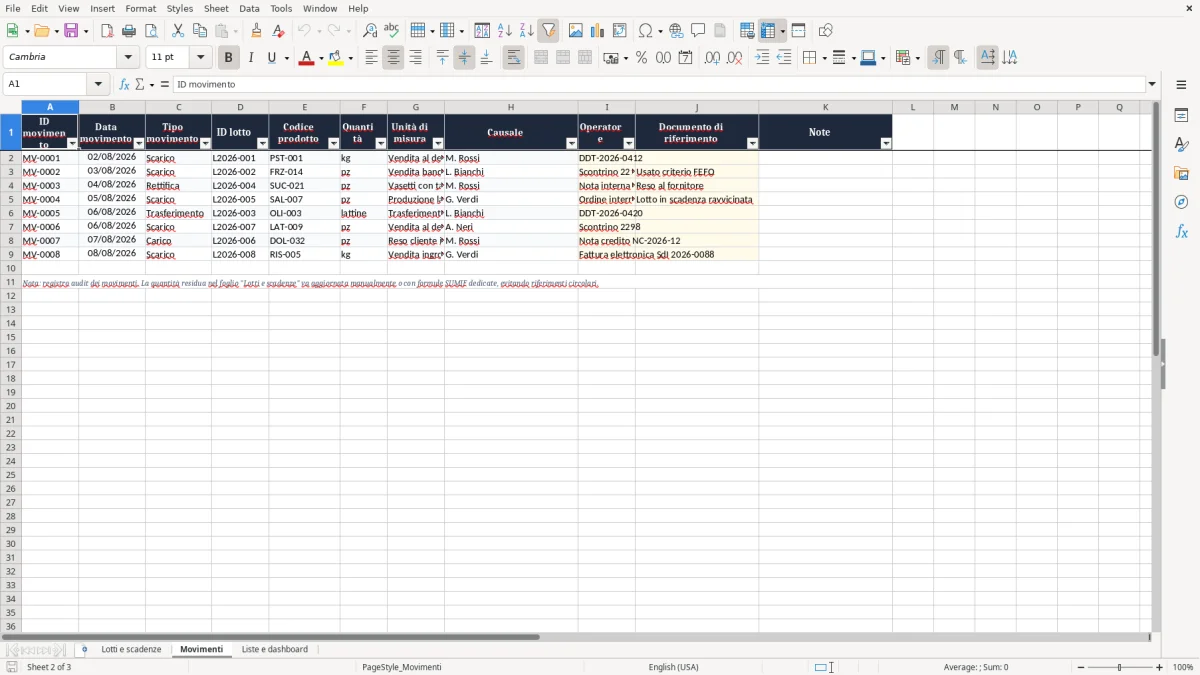
Task: Open the filter dropdown on Causale header
Action: point(572,144)
